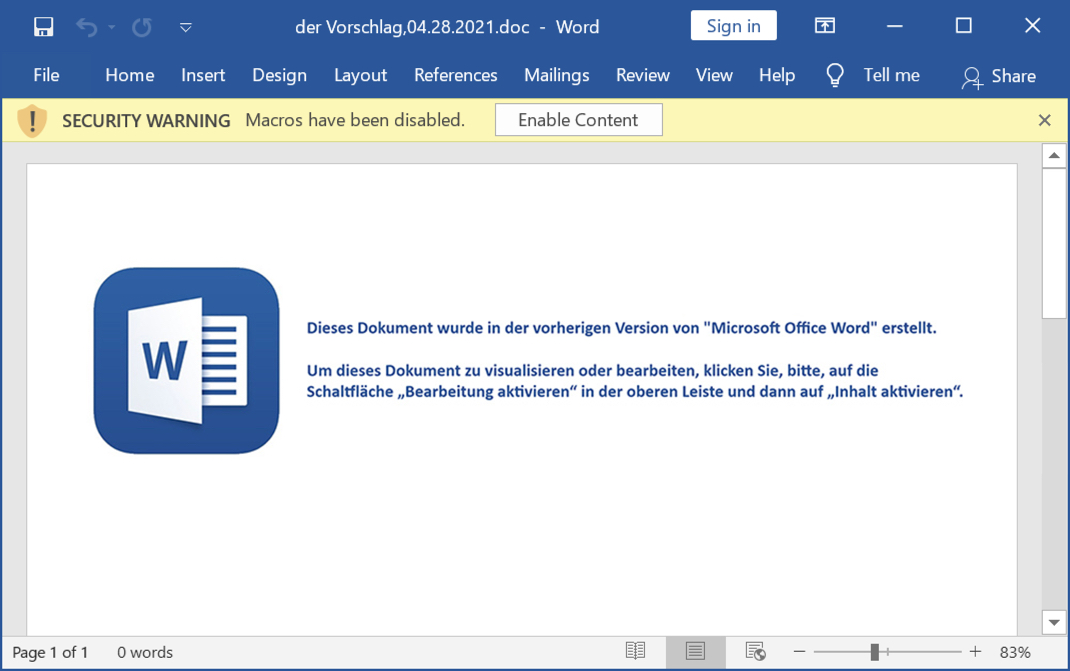This screenshot has width=1070, height=671.
Task: Open the Design tab
Action: point(279,75)
